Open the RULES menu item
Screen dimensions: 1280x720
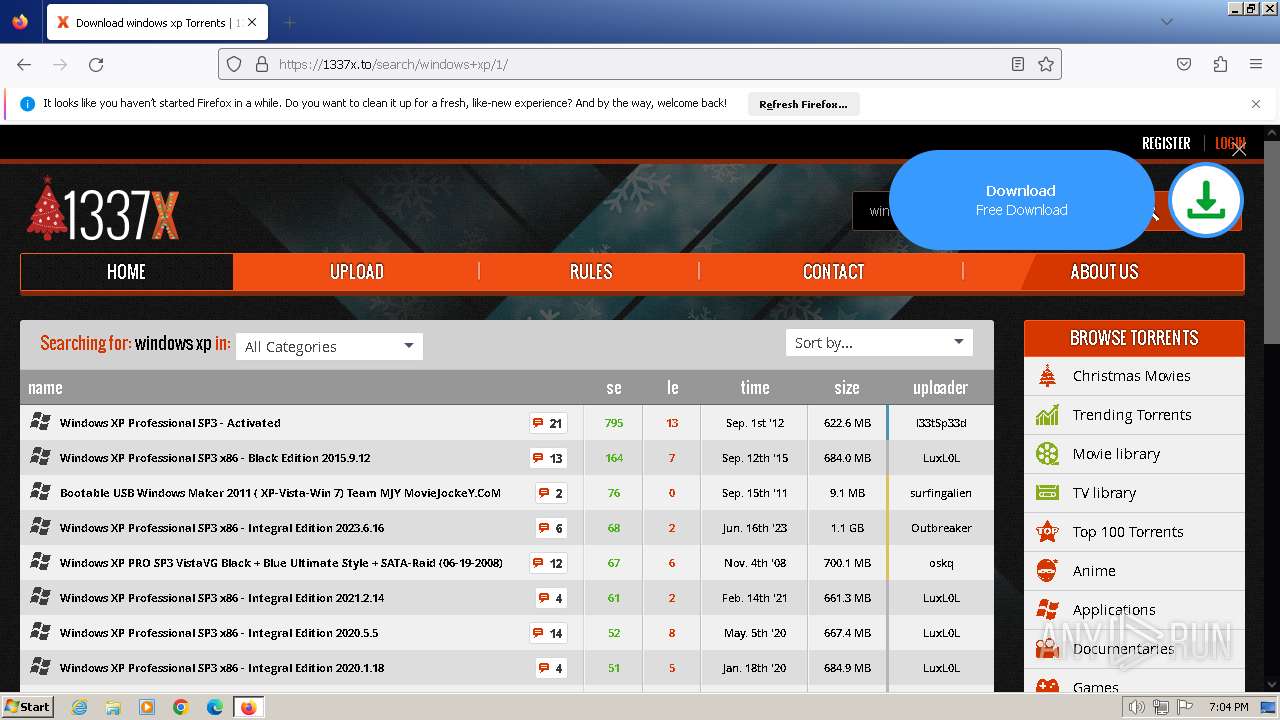tap(591, 272)
